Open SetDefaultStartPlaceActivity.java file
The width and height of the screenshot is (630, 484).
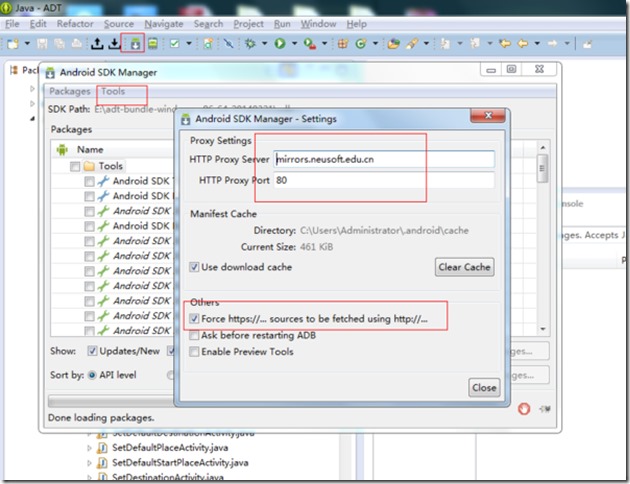pos(180,463)
